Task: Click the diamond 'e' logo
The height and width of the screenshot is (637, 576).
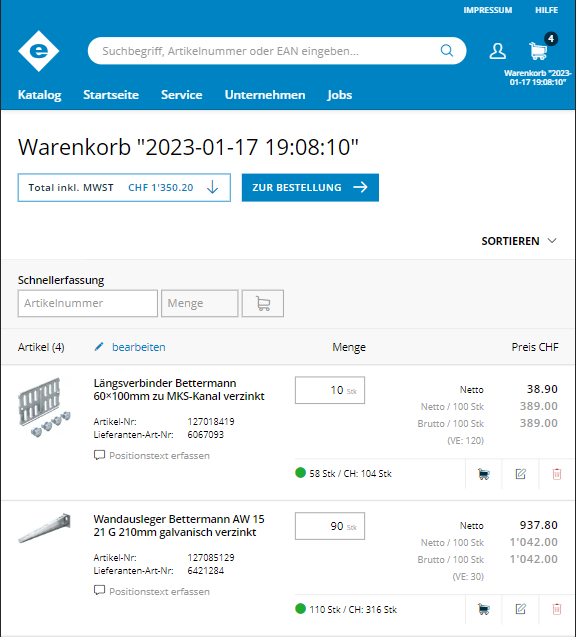Action: point(39,51)
